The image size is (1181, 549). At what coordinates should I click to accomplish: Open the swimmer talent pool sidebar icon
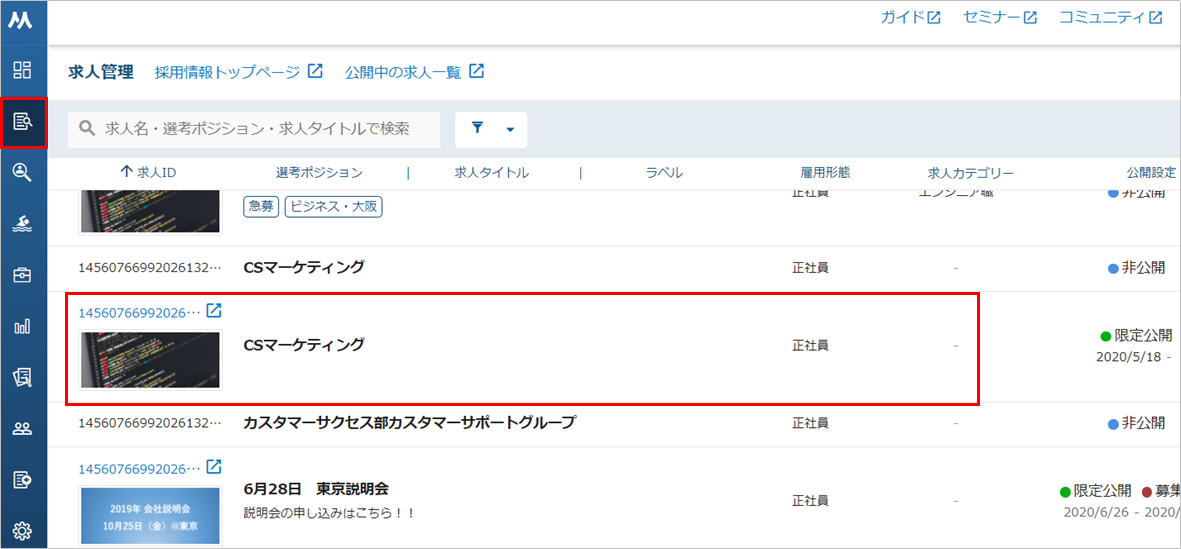click(23, 224)
